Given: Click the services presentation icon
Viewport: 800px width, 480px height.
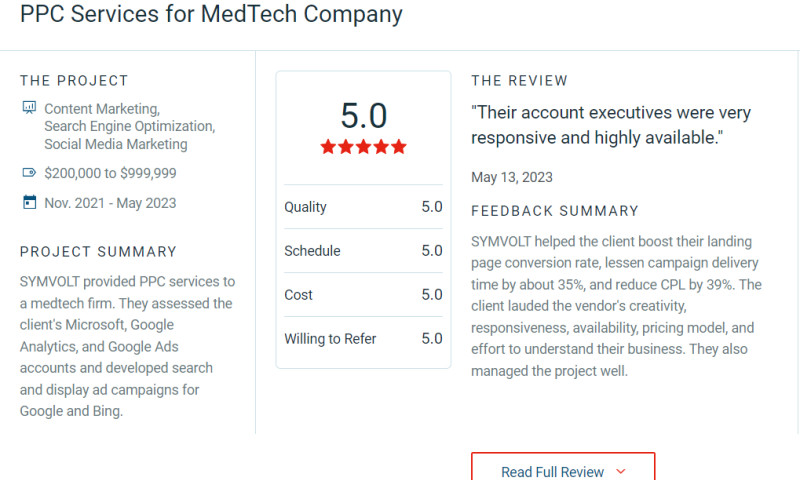Looking at the screenshot, I should (x=29, y=108).
